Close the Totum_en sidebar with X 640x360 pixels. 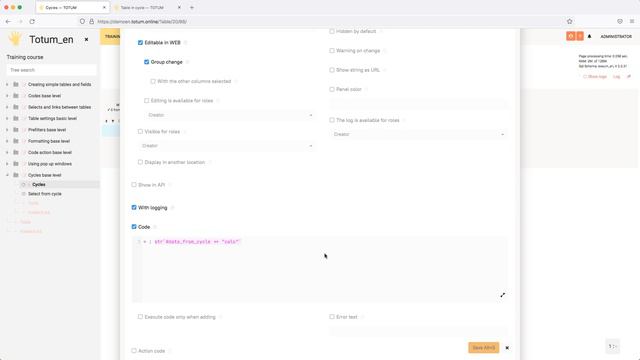click(x=86, y=40)
